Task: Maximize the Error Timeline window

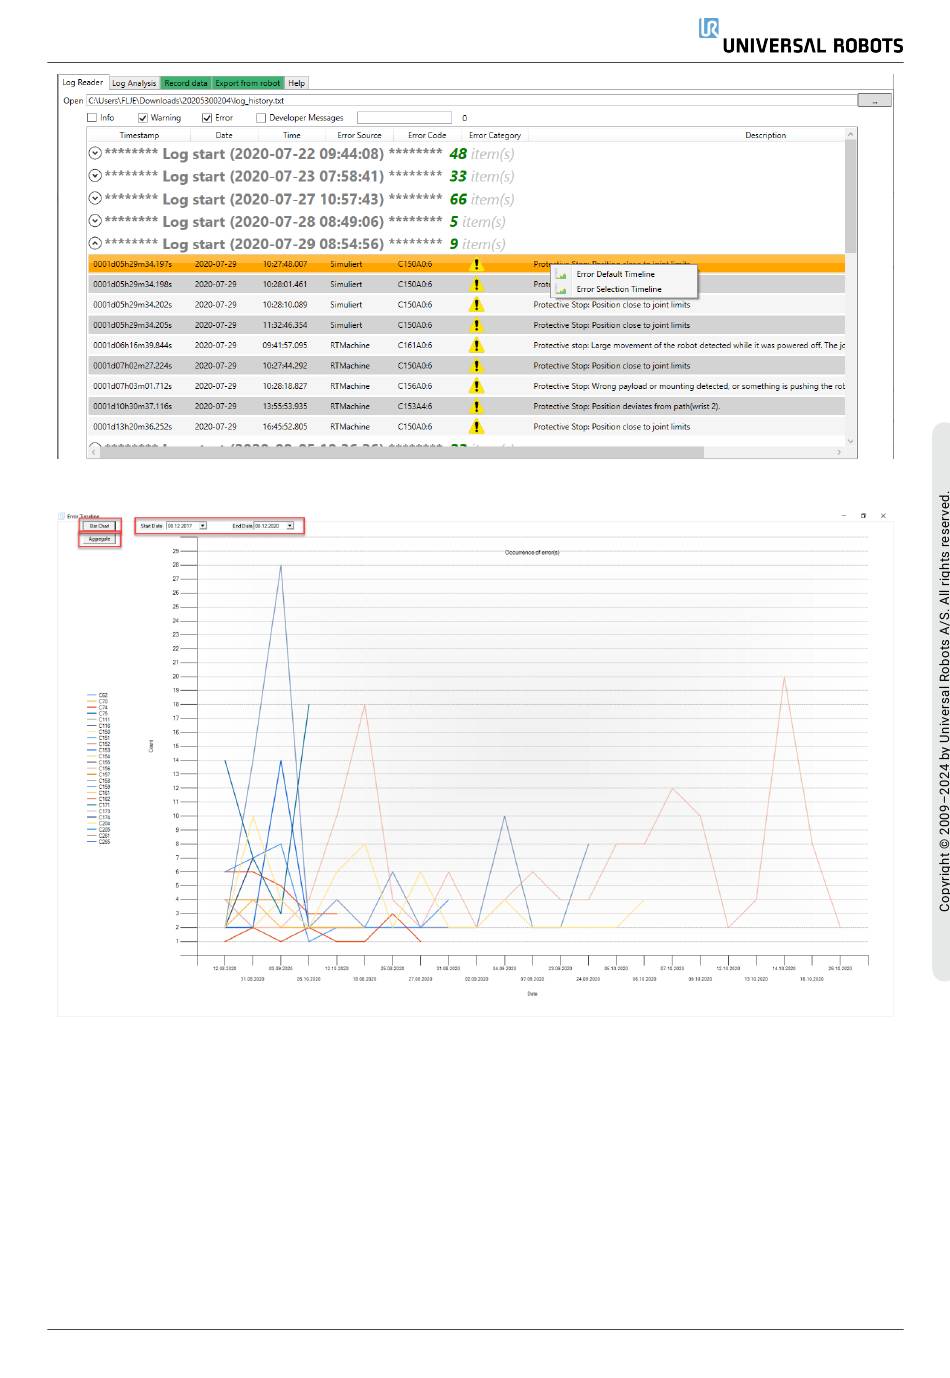Action: 863,516
